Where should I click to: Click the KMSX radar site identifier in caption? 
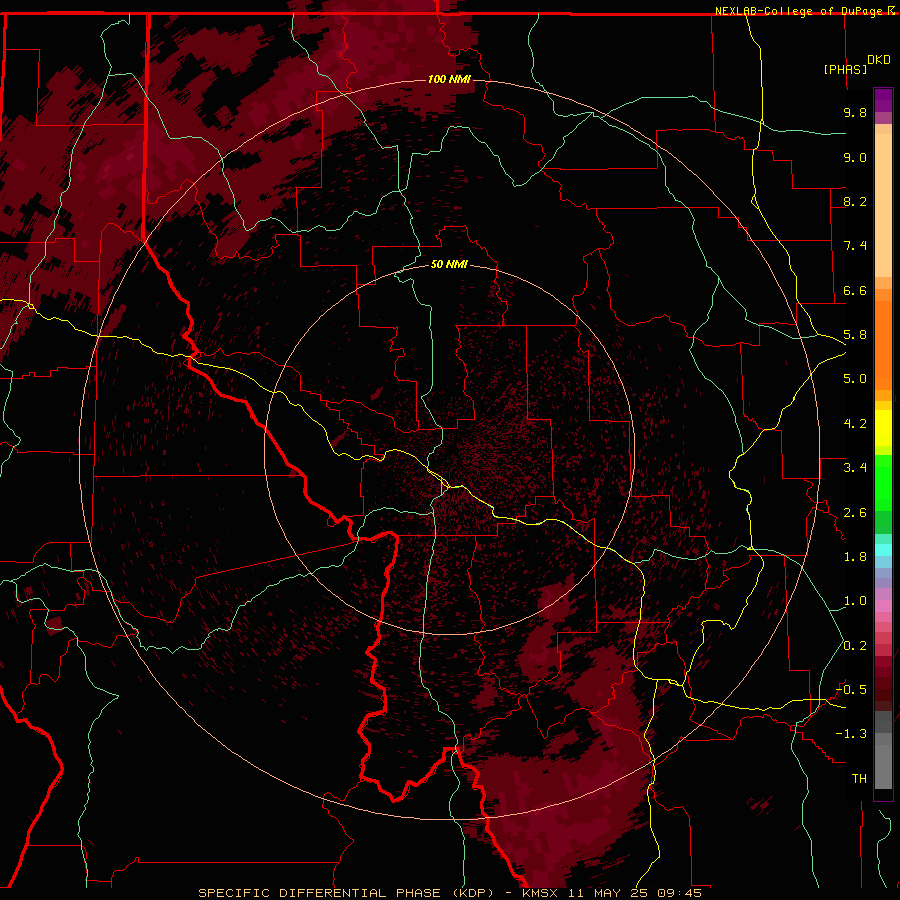tap(540, 893)
